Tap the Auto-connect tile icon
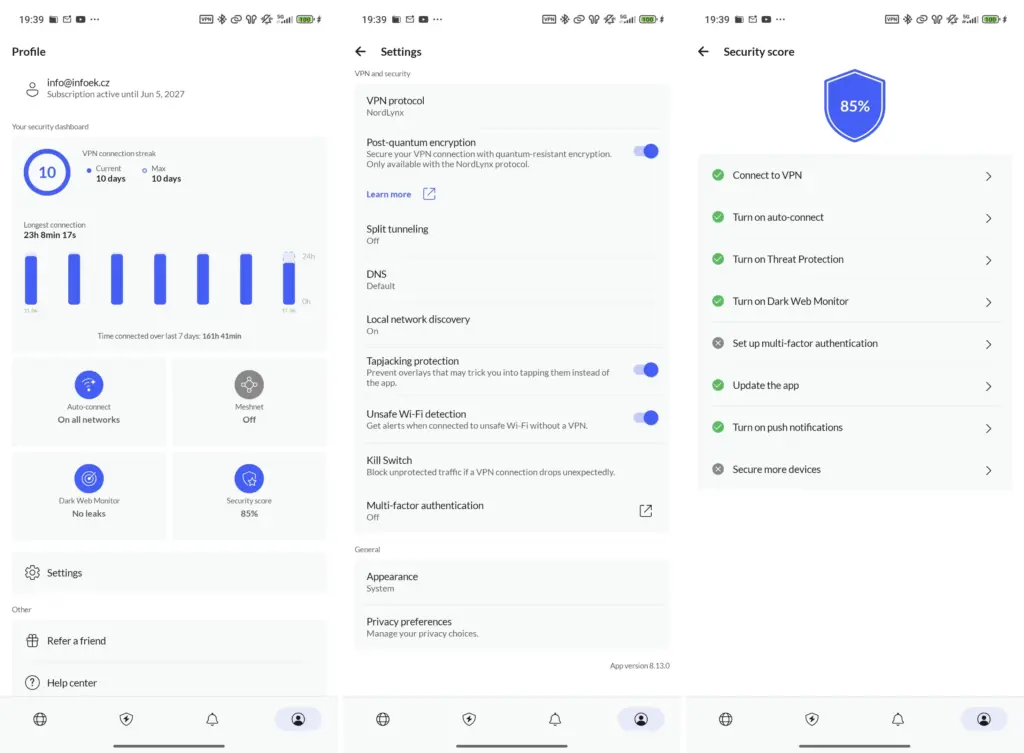 (x=89, y=385)
